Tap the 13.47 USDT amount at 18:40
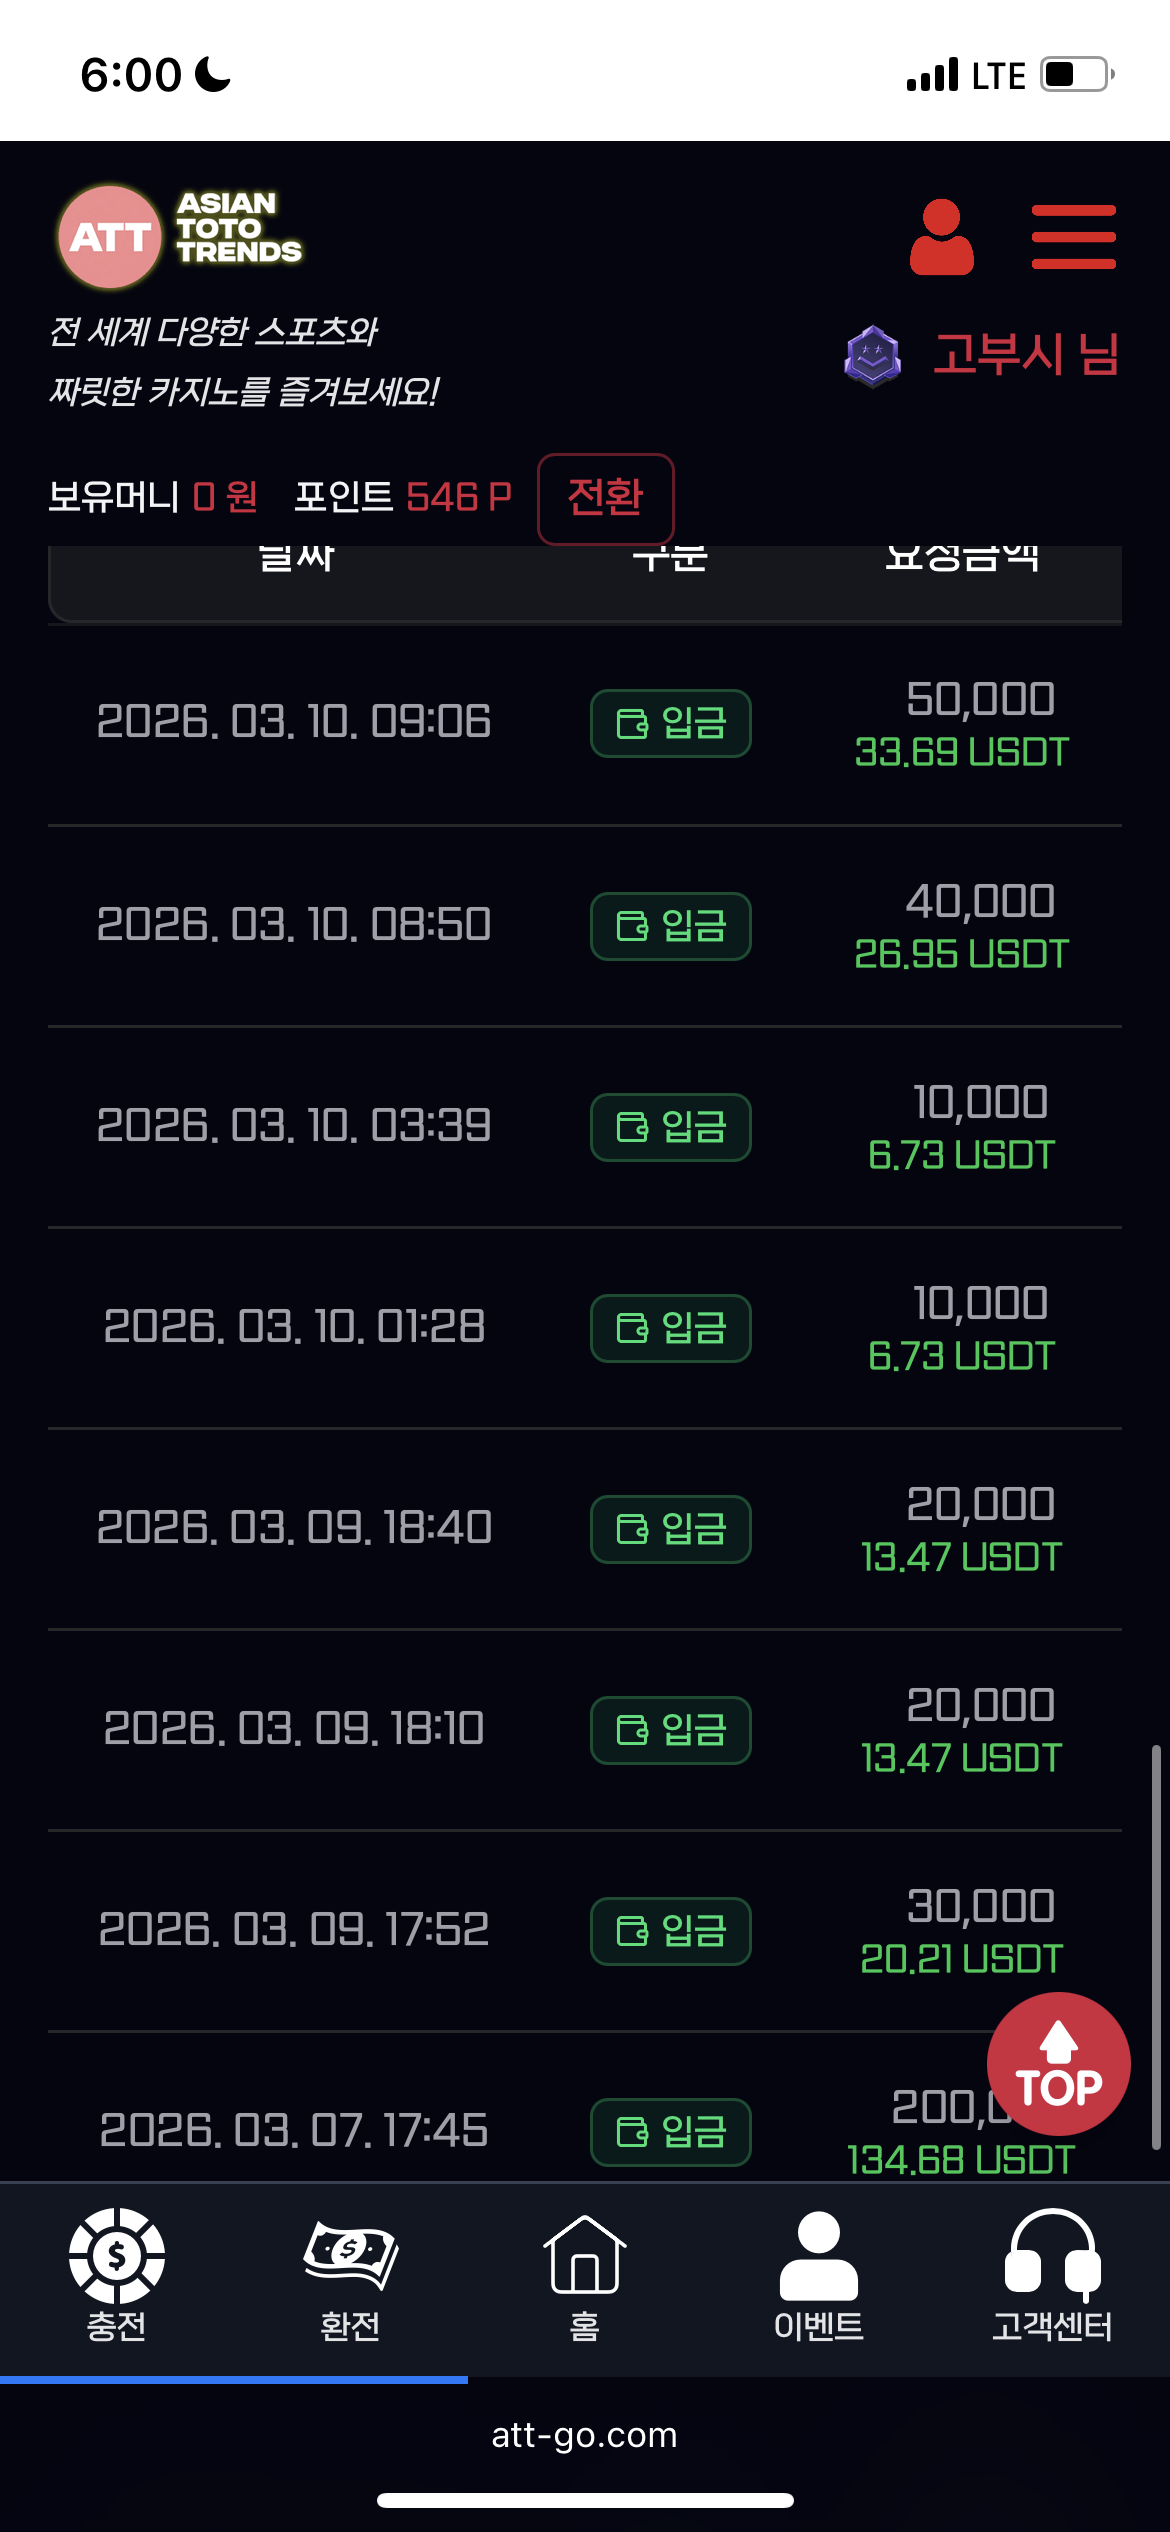1170x2532 pixels. pyautogui.click(x=960, y=1557)
